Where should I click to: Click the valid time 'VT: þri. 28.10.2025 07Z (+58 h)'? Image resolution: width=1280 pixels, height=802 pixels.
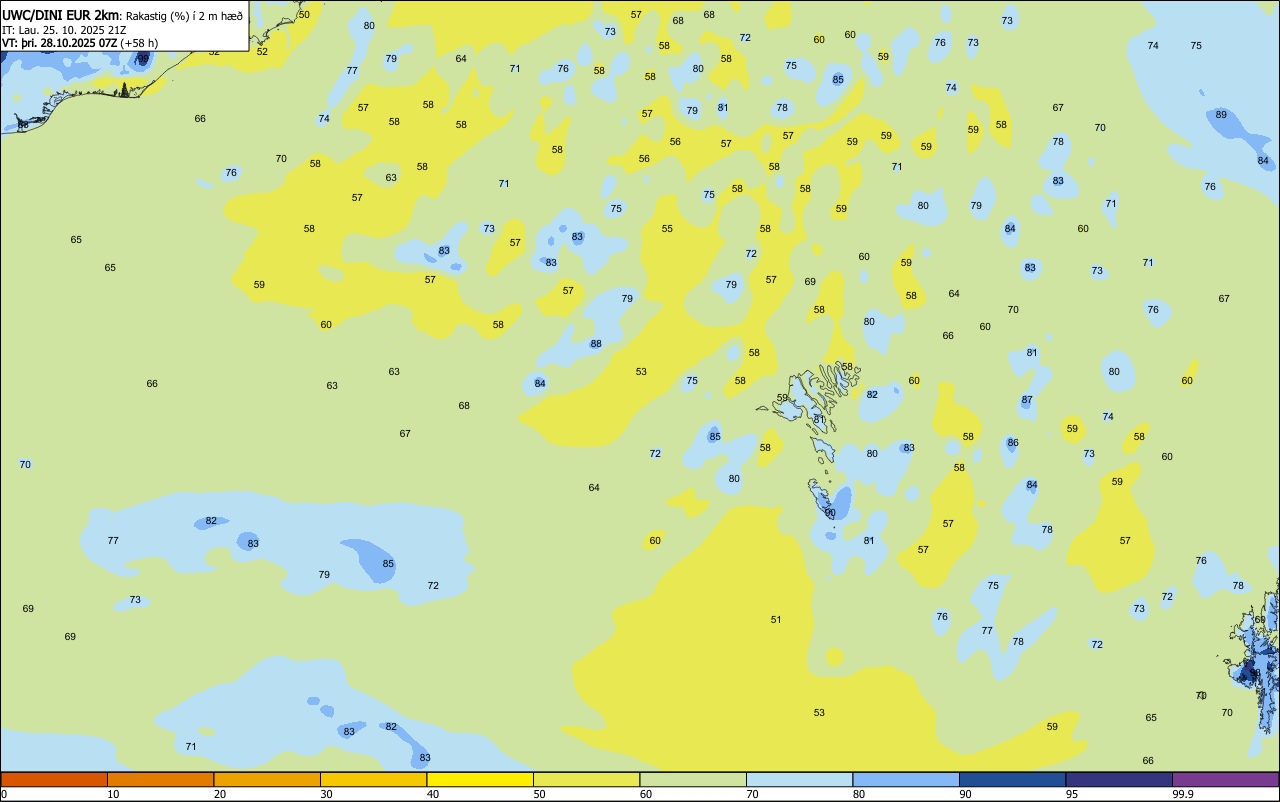click(80, 43)
